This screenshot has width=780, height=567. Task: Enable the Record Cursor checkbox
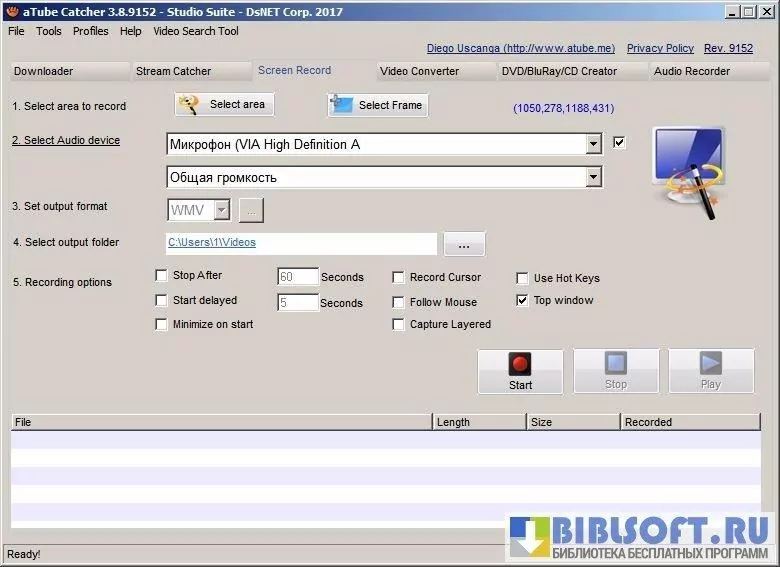[399, 278]
